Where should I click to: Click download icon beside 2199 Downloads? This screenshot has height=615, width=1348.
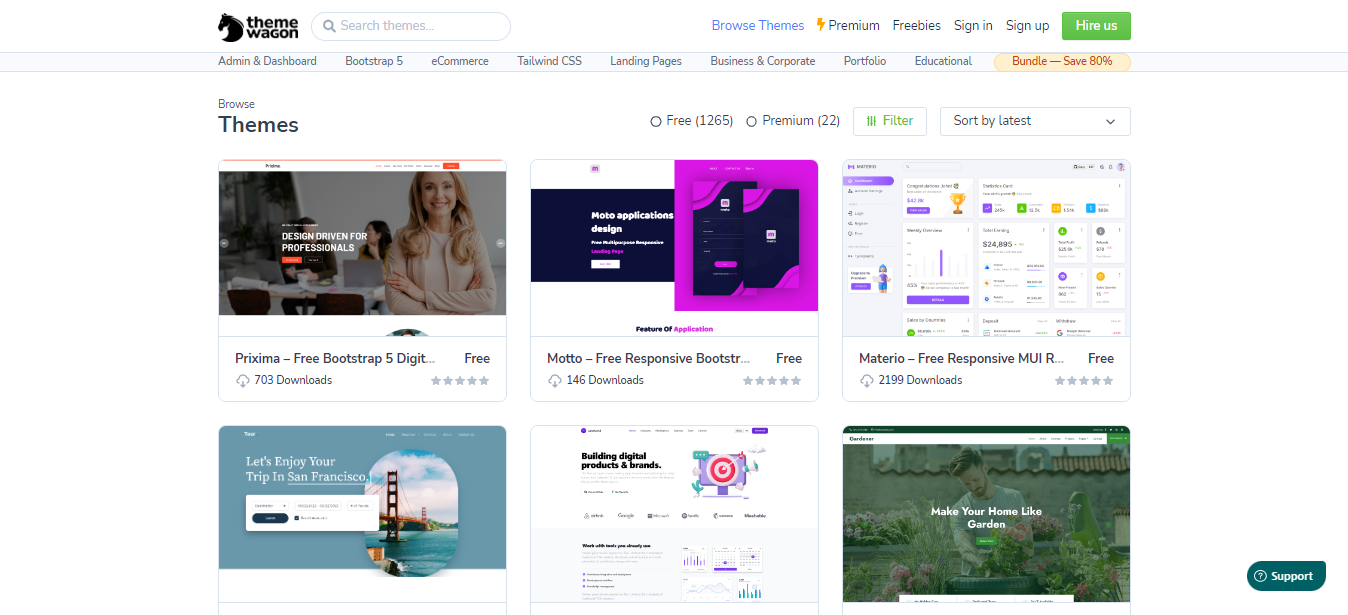(867, 381)
